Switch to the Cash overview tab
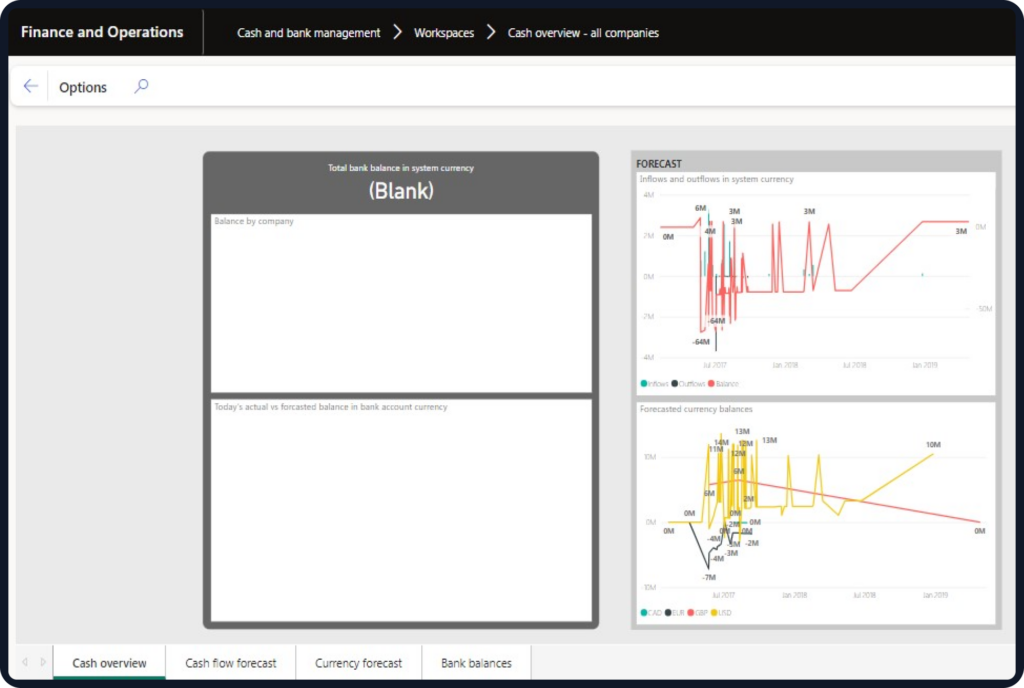 pyautogui.click(x=109, y=663)
